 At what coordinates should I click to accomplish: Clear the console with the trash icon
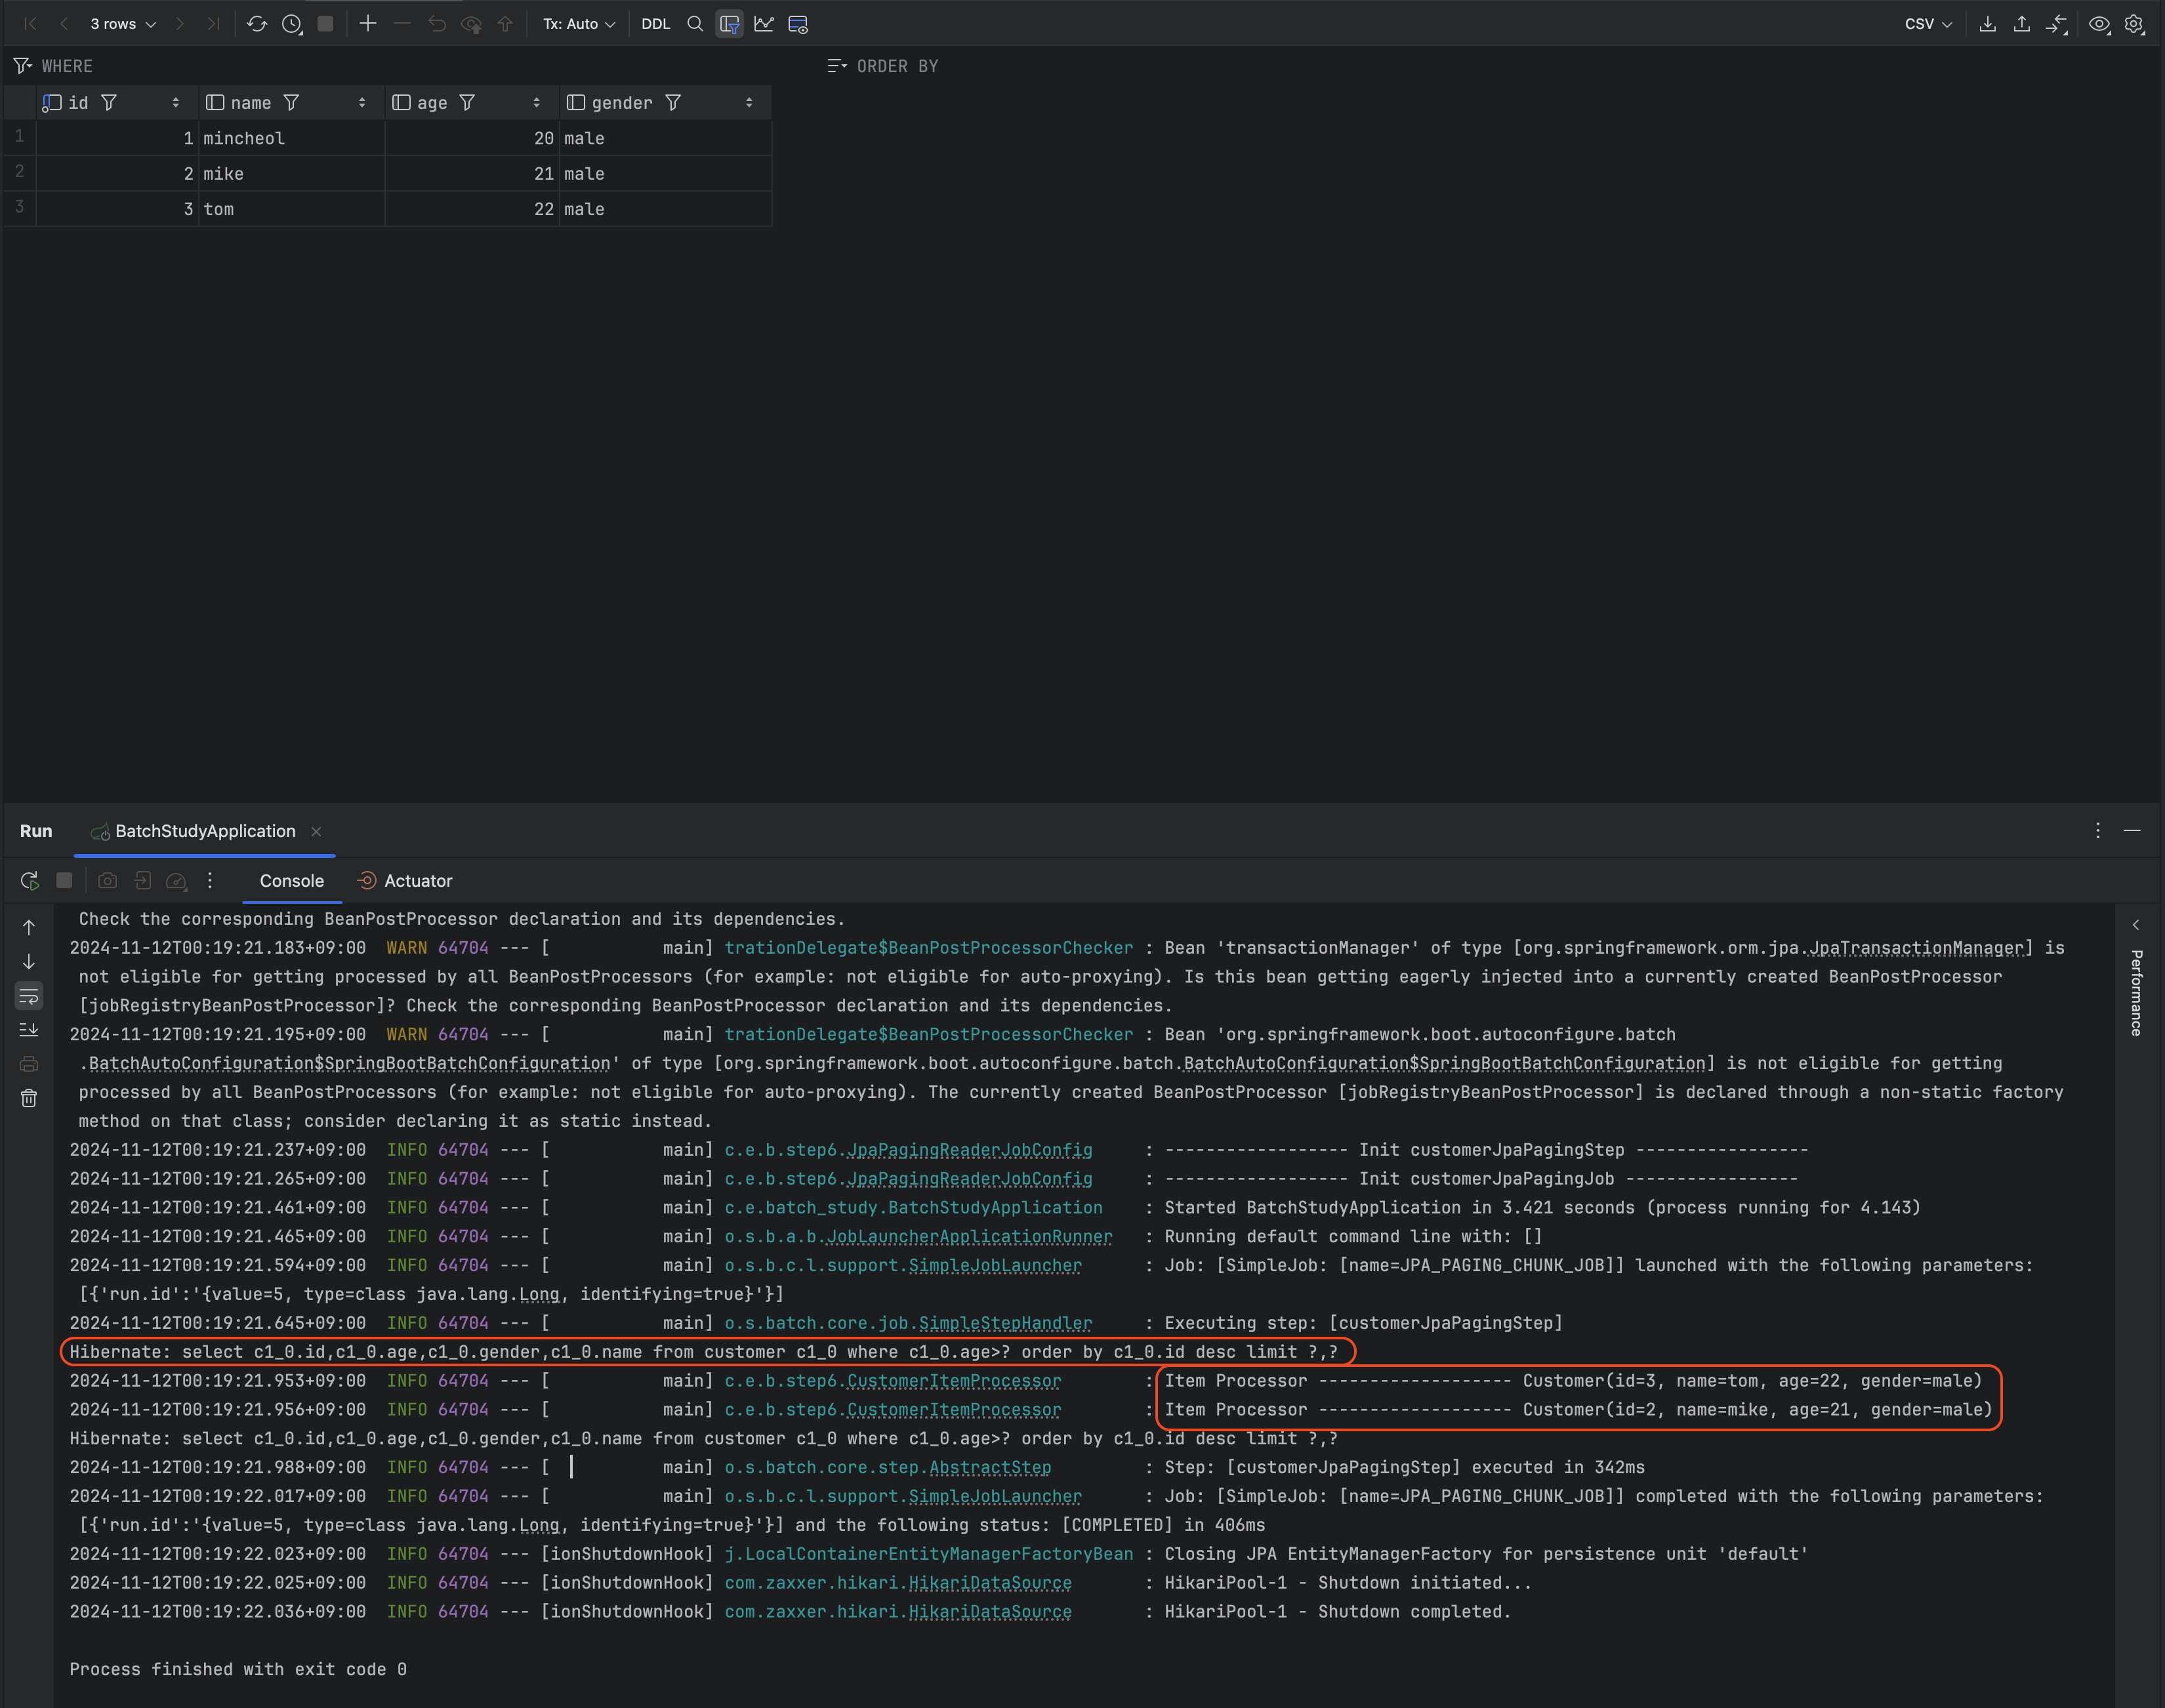pyautogui.click(x=29, y=1098)
